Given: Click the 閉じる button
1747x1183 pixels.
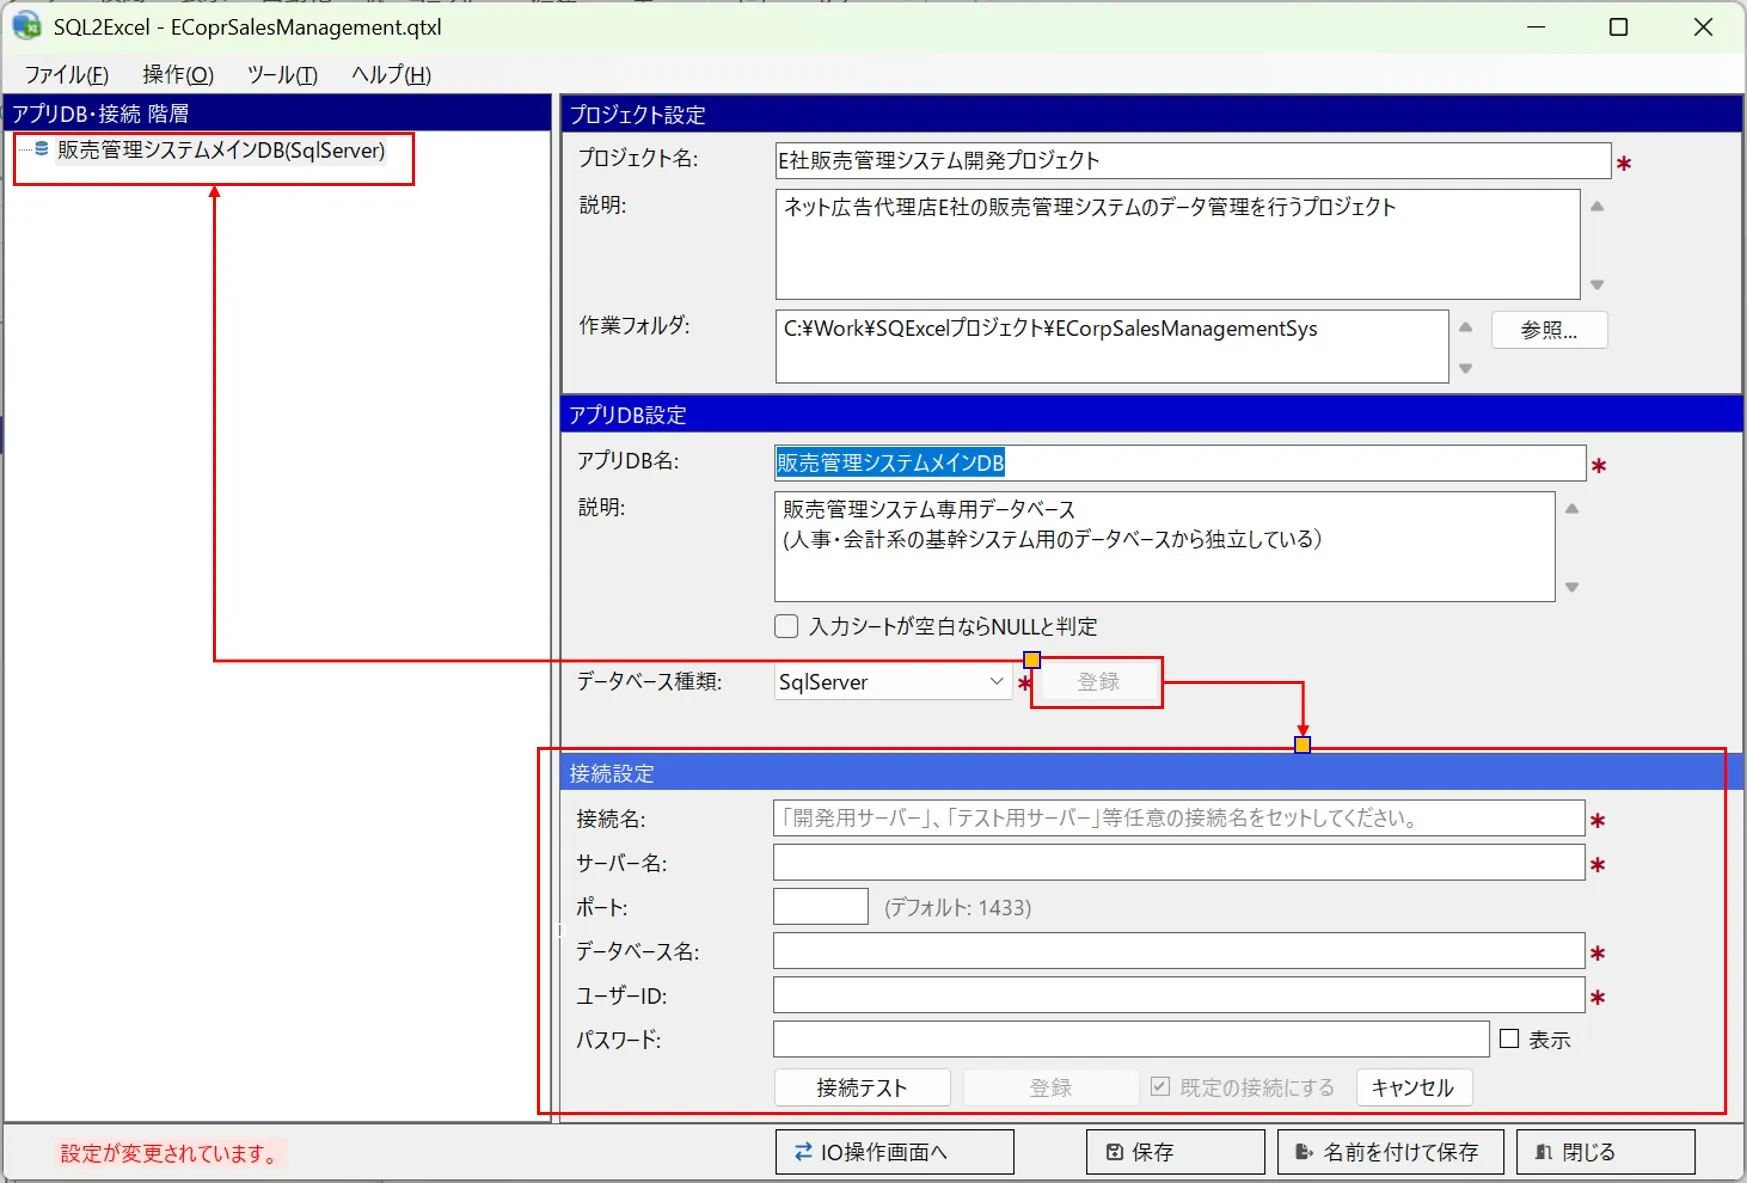Looking at the screenshot, I should tap(1605, 1152).
